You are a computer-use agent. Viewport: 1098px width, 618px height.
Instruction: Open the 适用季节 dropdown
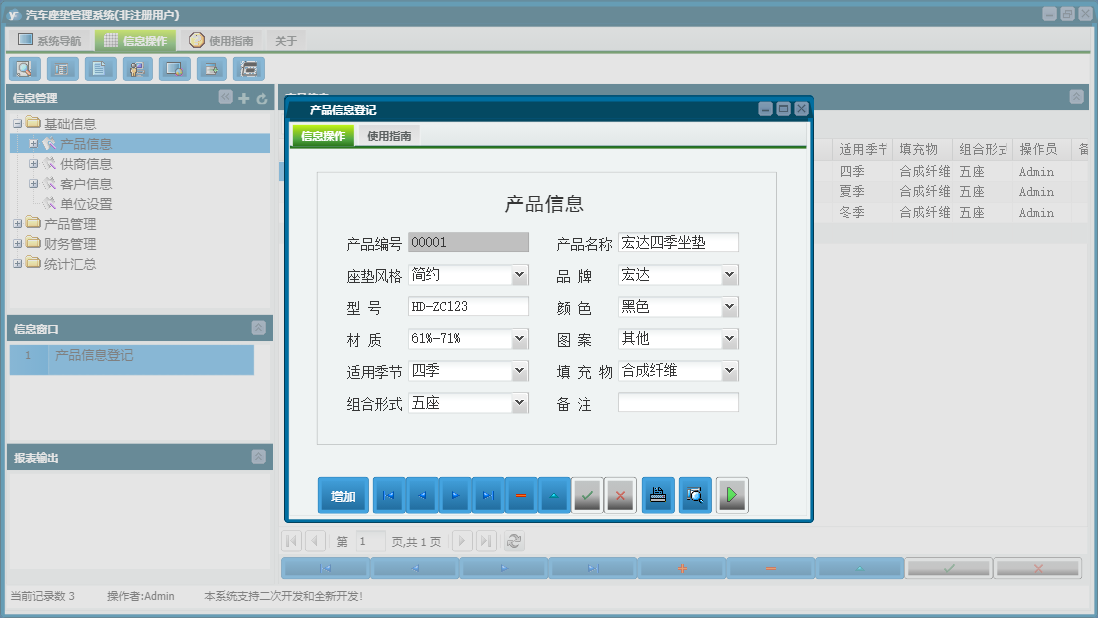pos(520,371)
